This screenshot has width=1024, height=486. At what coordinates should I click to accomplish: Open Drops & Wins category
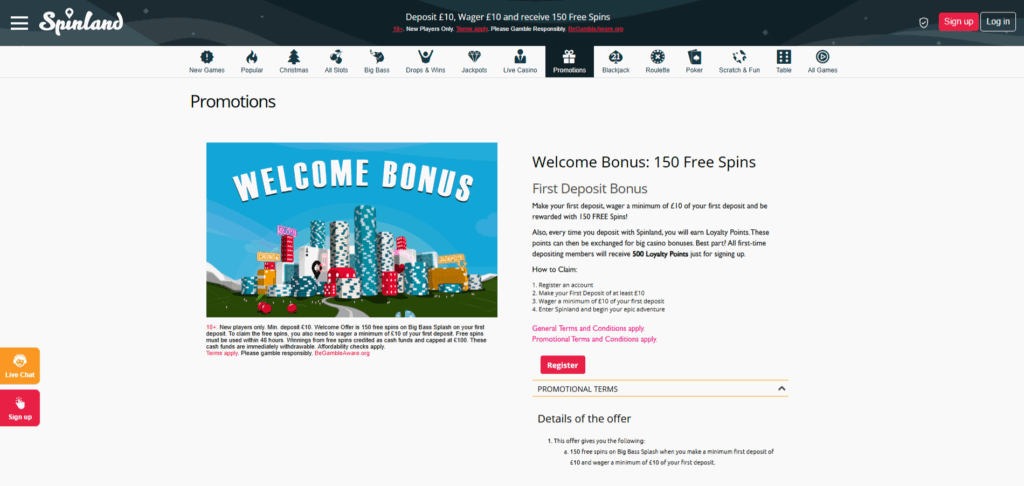click(x=425, y=61)
